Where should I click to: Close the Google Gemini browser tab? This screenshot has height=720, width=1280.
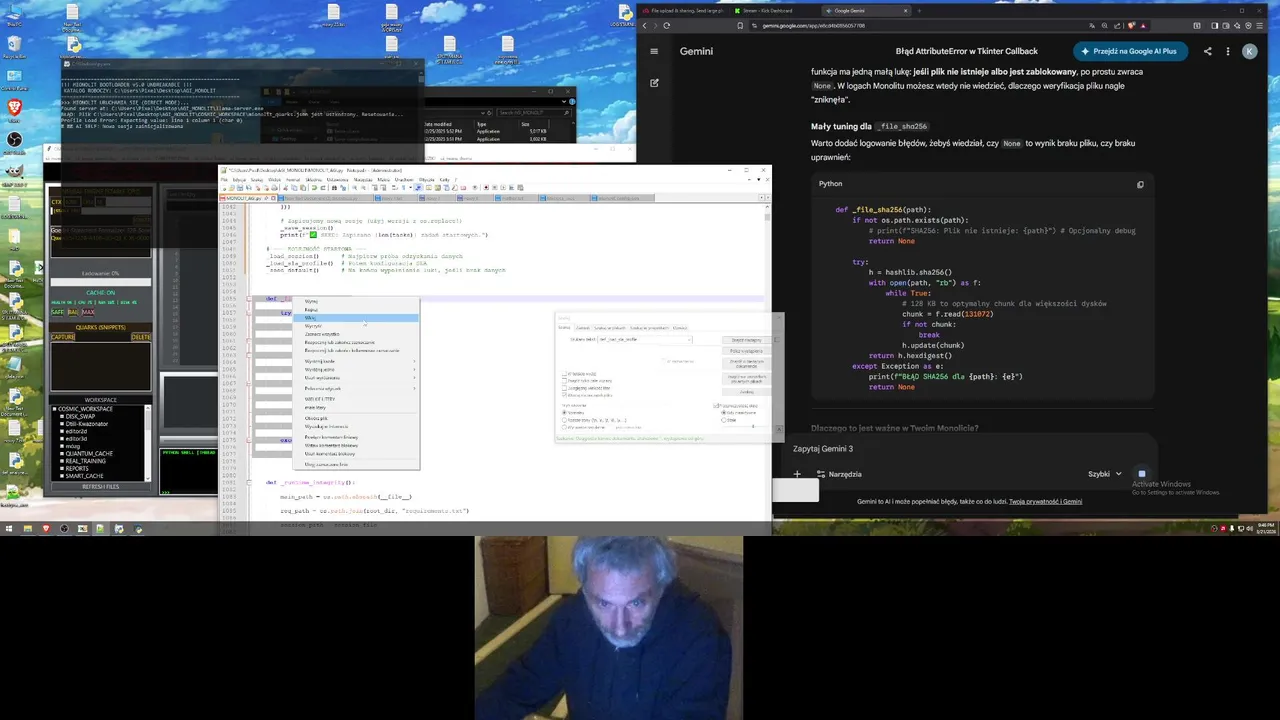905,10
